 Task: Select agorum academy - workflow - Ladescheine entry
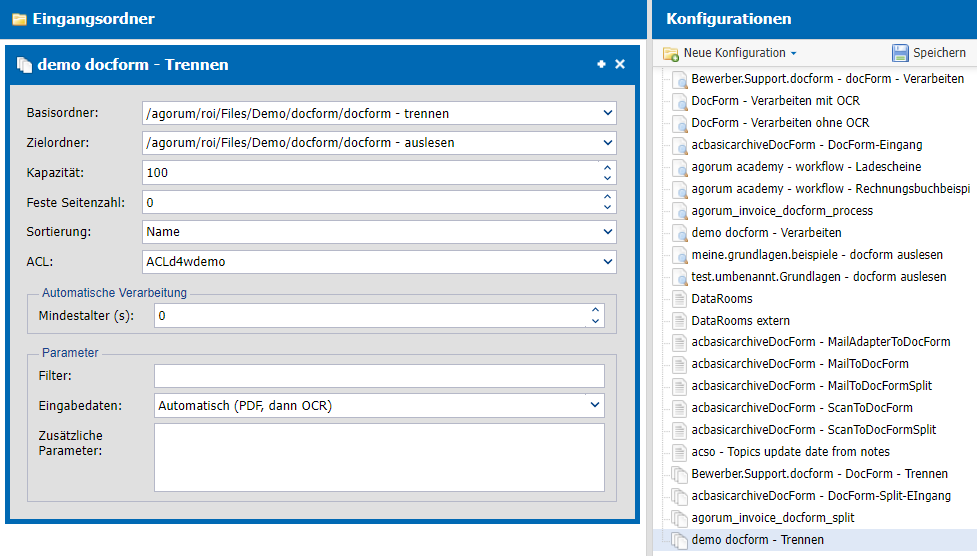point(806,167)
